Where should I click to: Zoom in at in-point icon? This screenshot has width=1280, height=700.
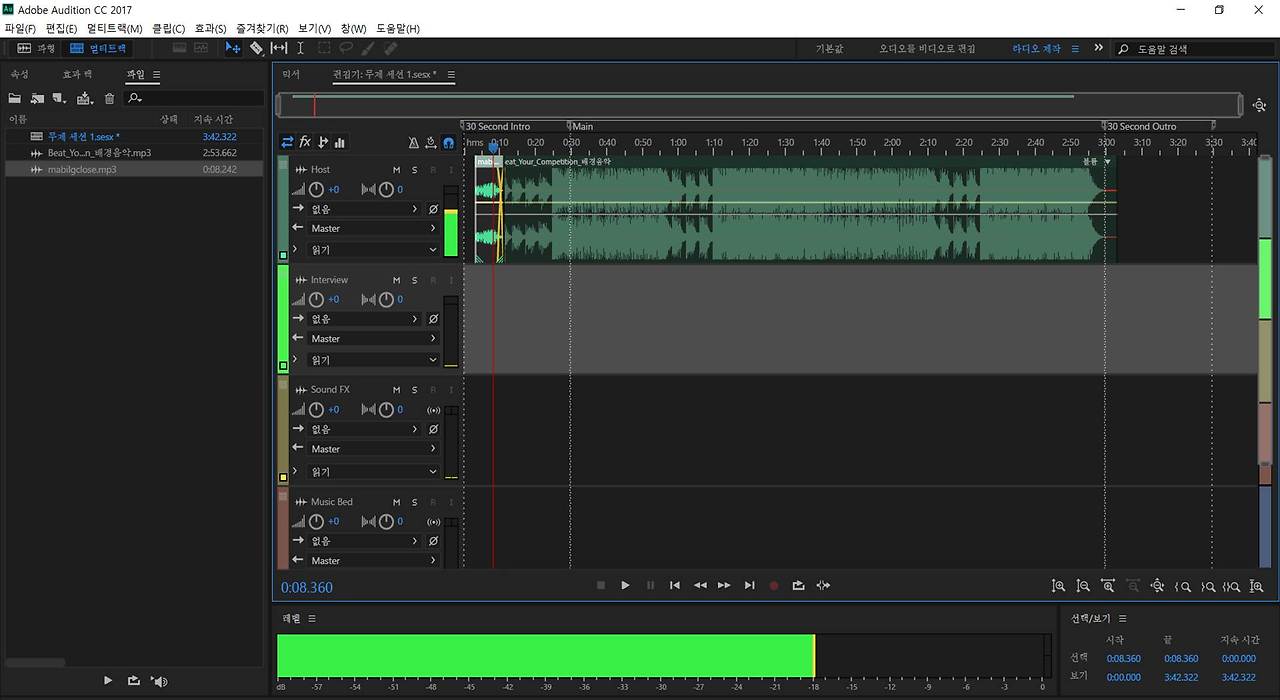1182,586
